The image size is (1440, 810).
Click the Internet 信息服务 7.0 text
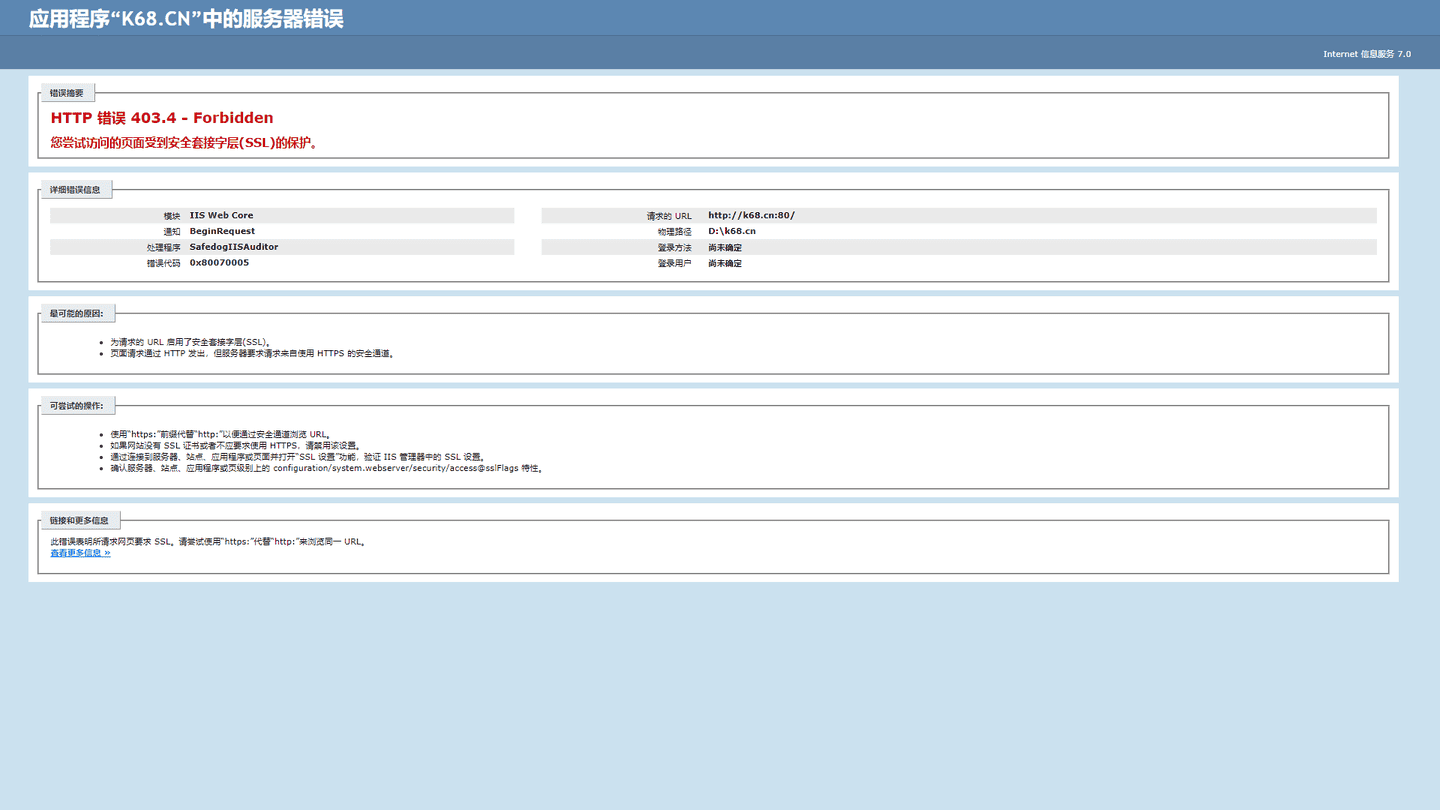pyautogui.click(x=1367, y=54)
